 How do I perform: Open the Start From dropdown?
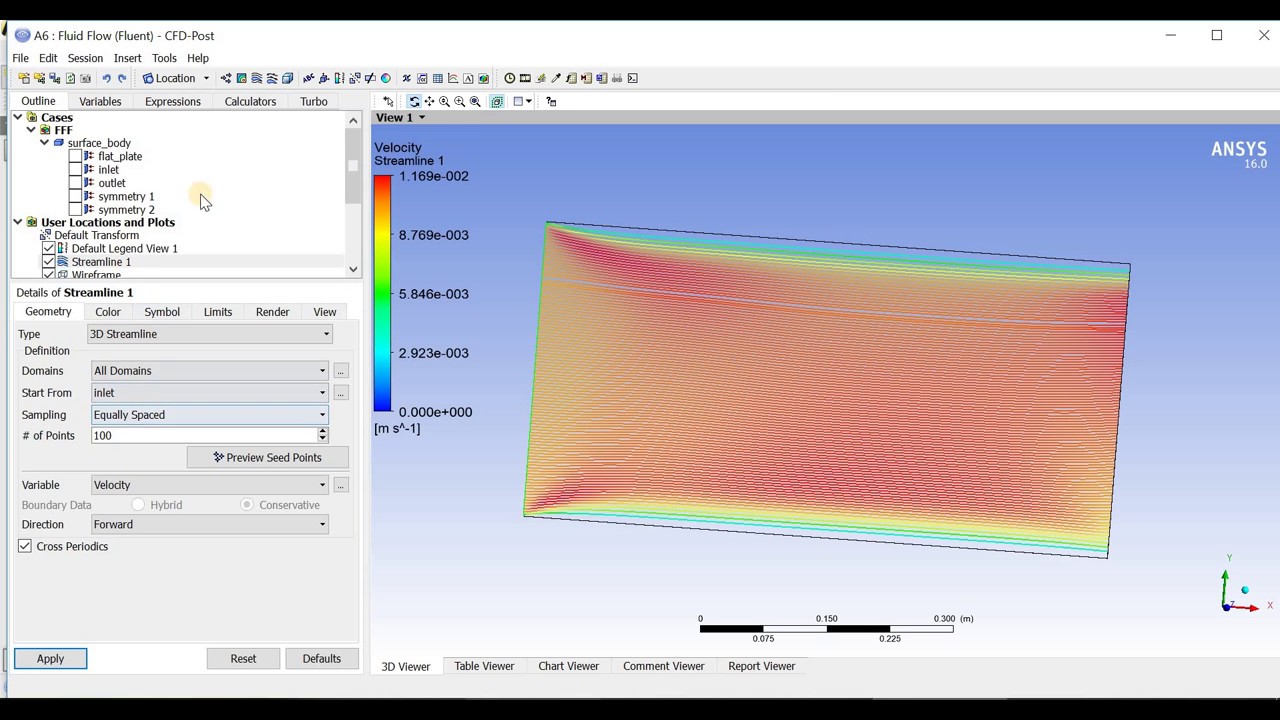[209, 393]
